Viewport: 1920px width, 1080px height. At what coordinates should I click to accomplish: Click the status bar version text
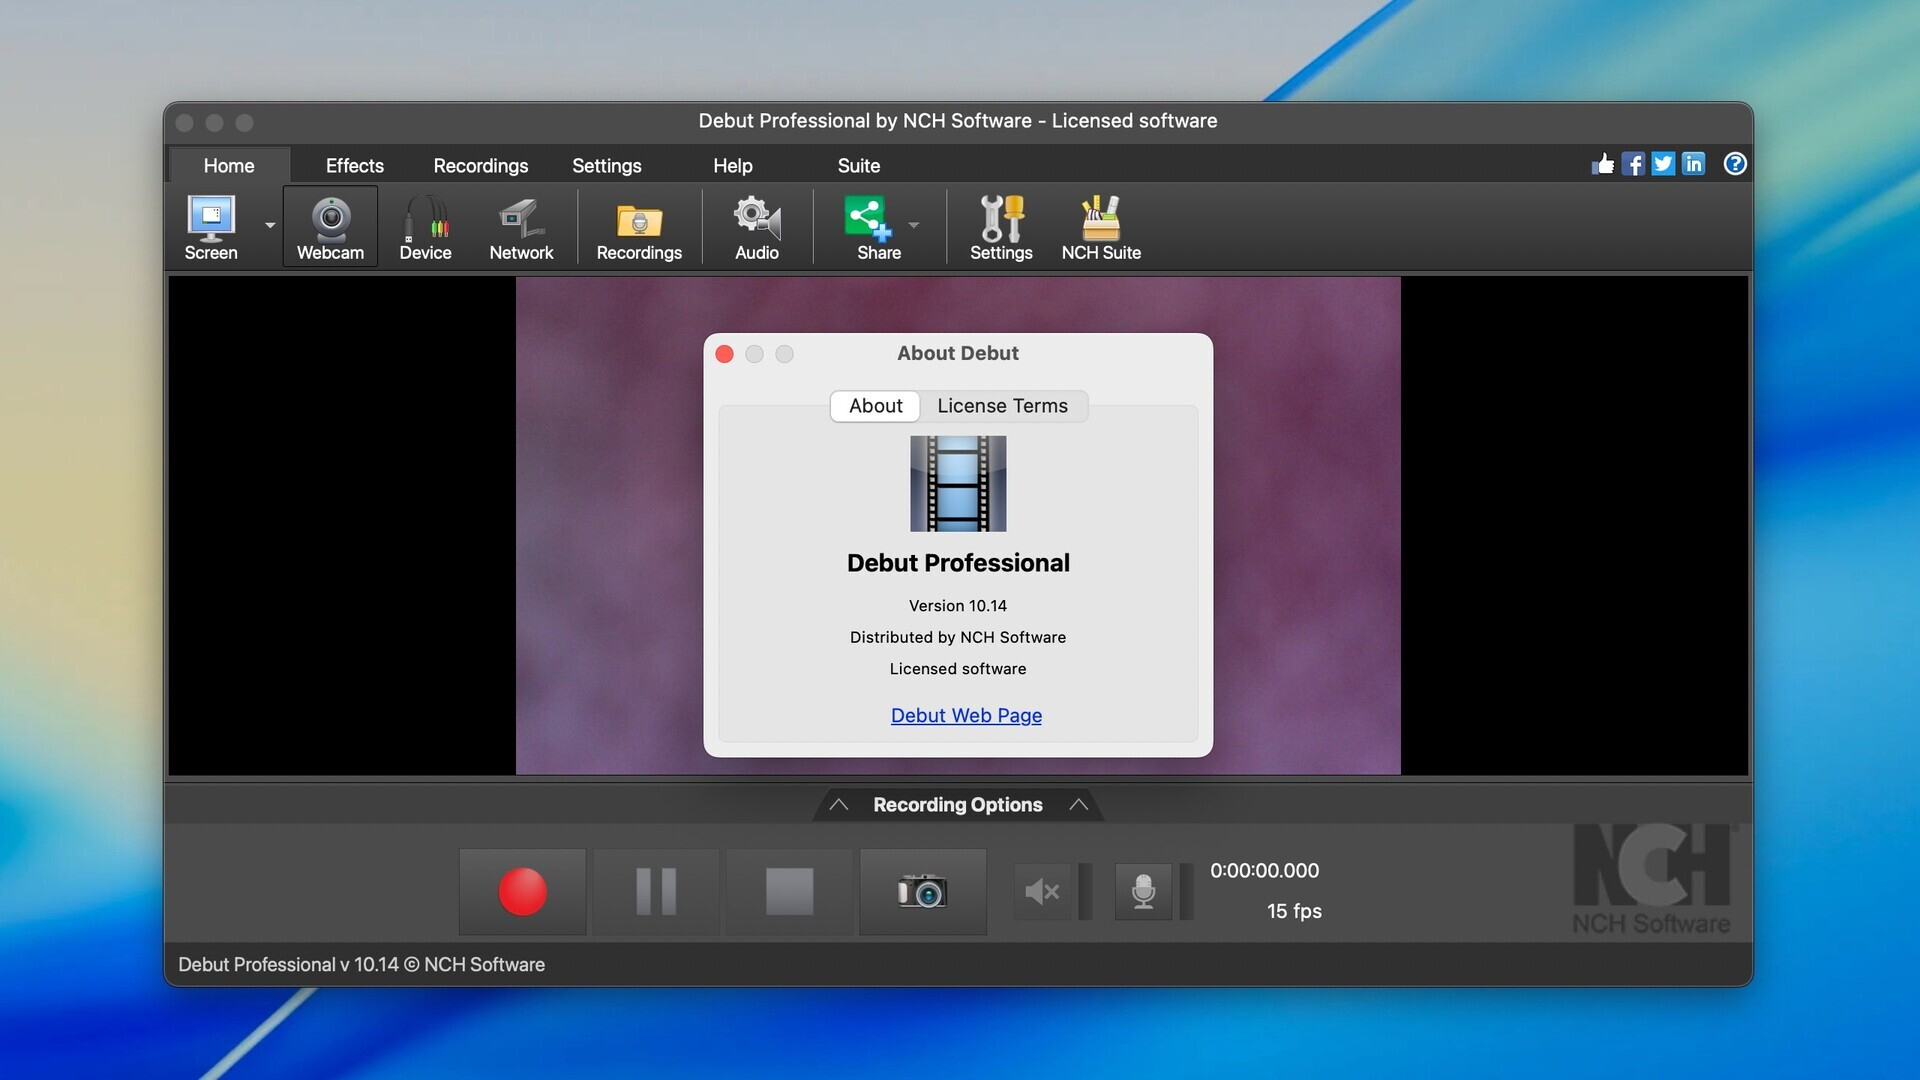(362, 965)
